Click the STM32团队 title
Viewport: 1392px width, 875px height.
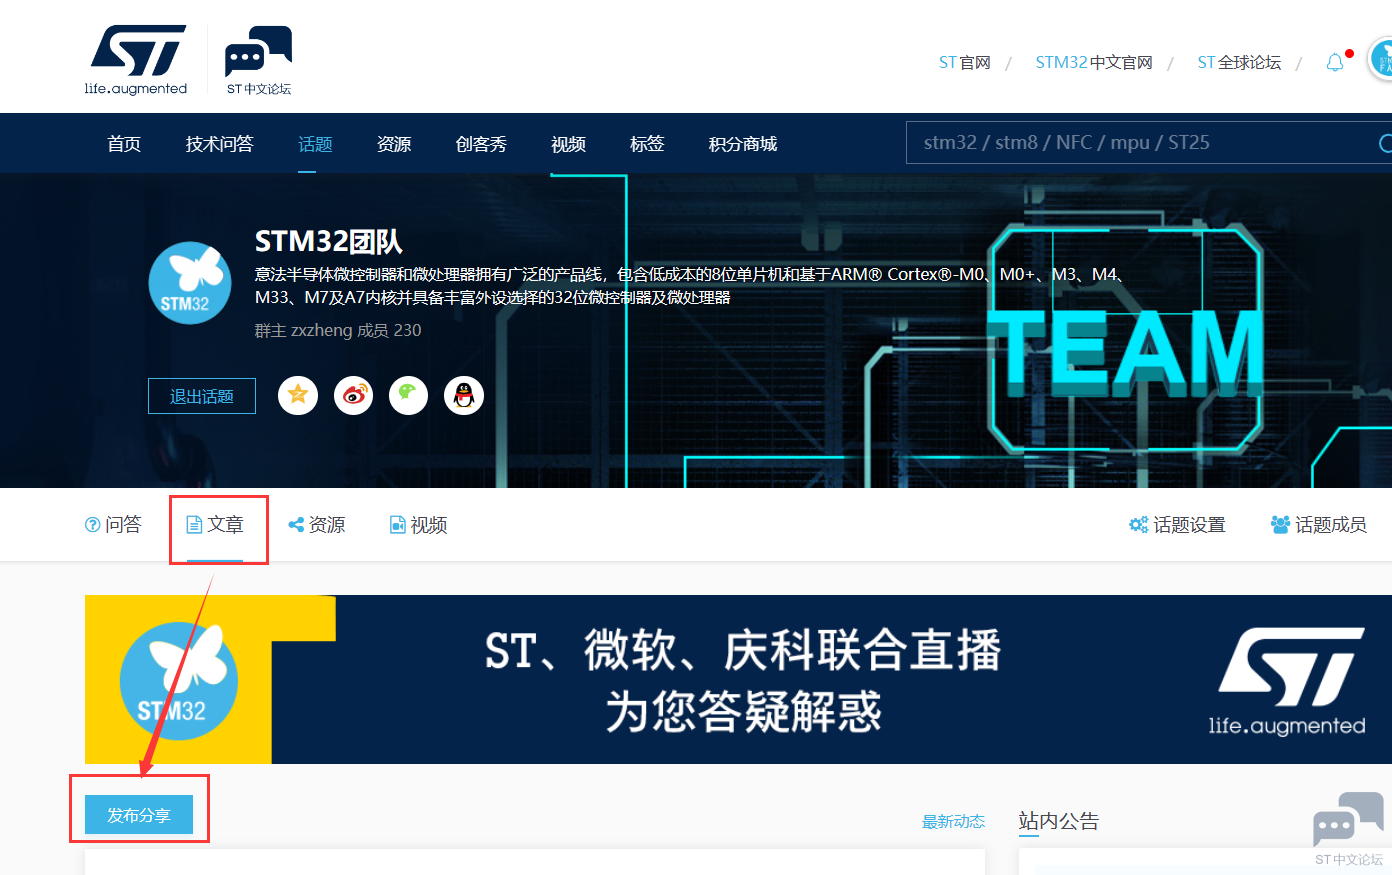pyautogui.click(x=328, y=242)
